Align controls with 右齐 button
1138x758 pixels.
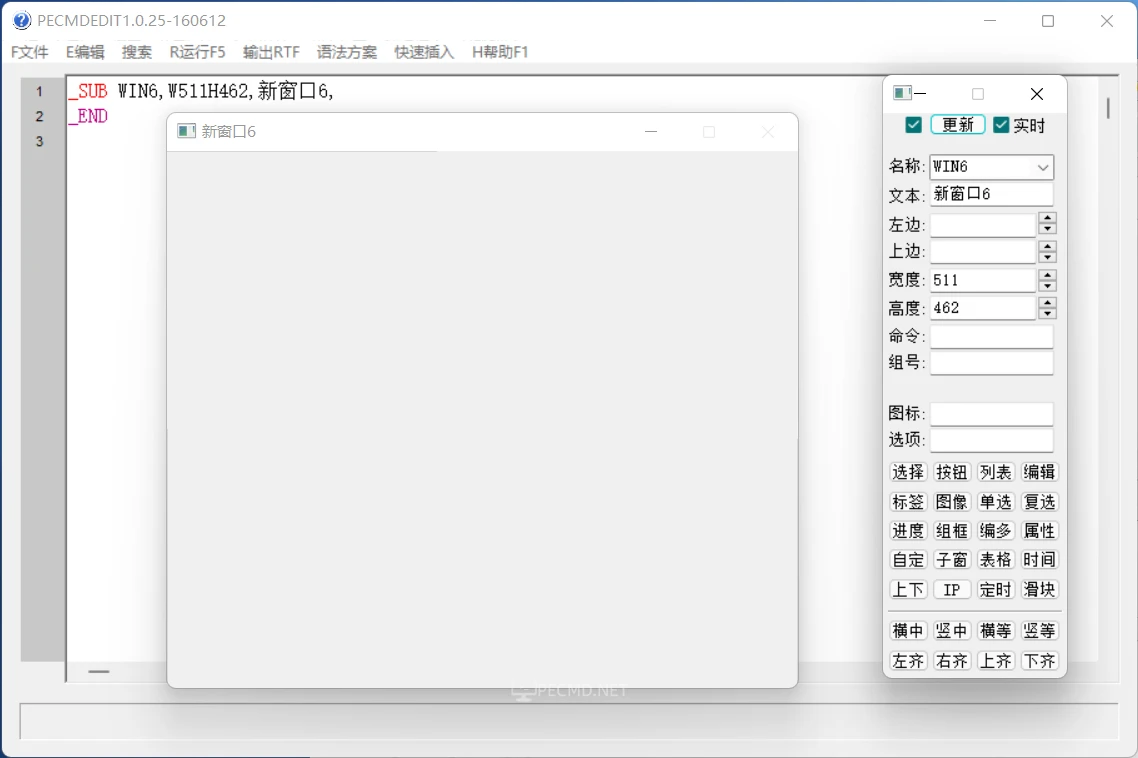[x=951, y=661]
